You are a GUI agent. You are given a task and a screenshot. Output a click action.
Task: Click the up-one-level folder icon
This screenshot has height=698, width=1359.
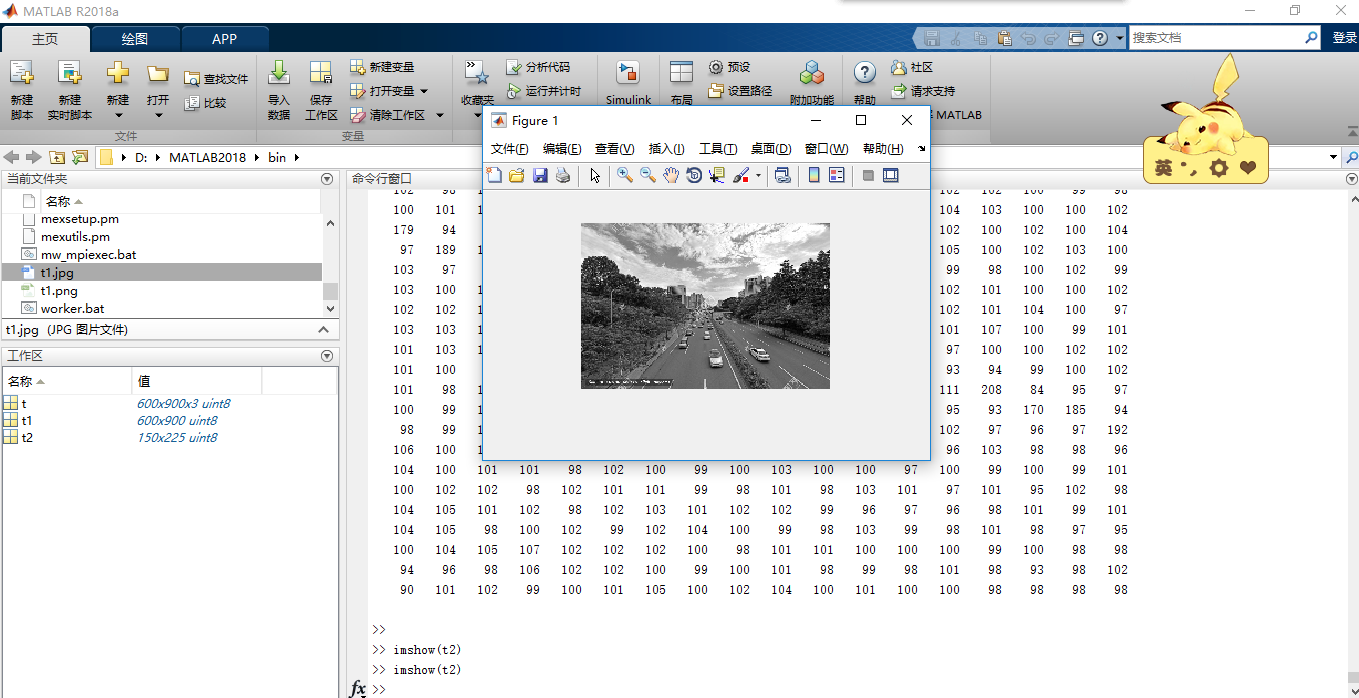tap(58, 157)
